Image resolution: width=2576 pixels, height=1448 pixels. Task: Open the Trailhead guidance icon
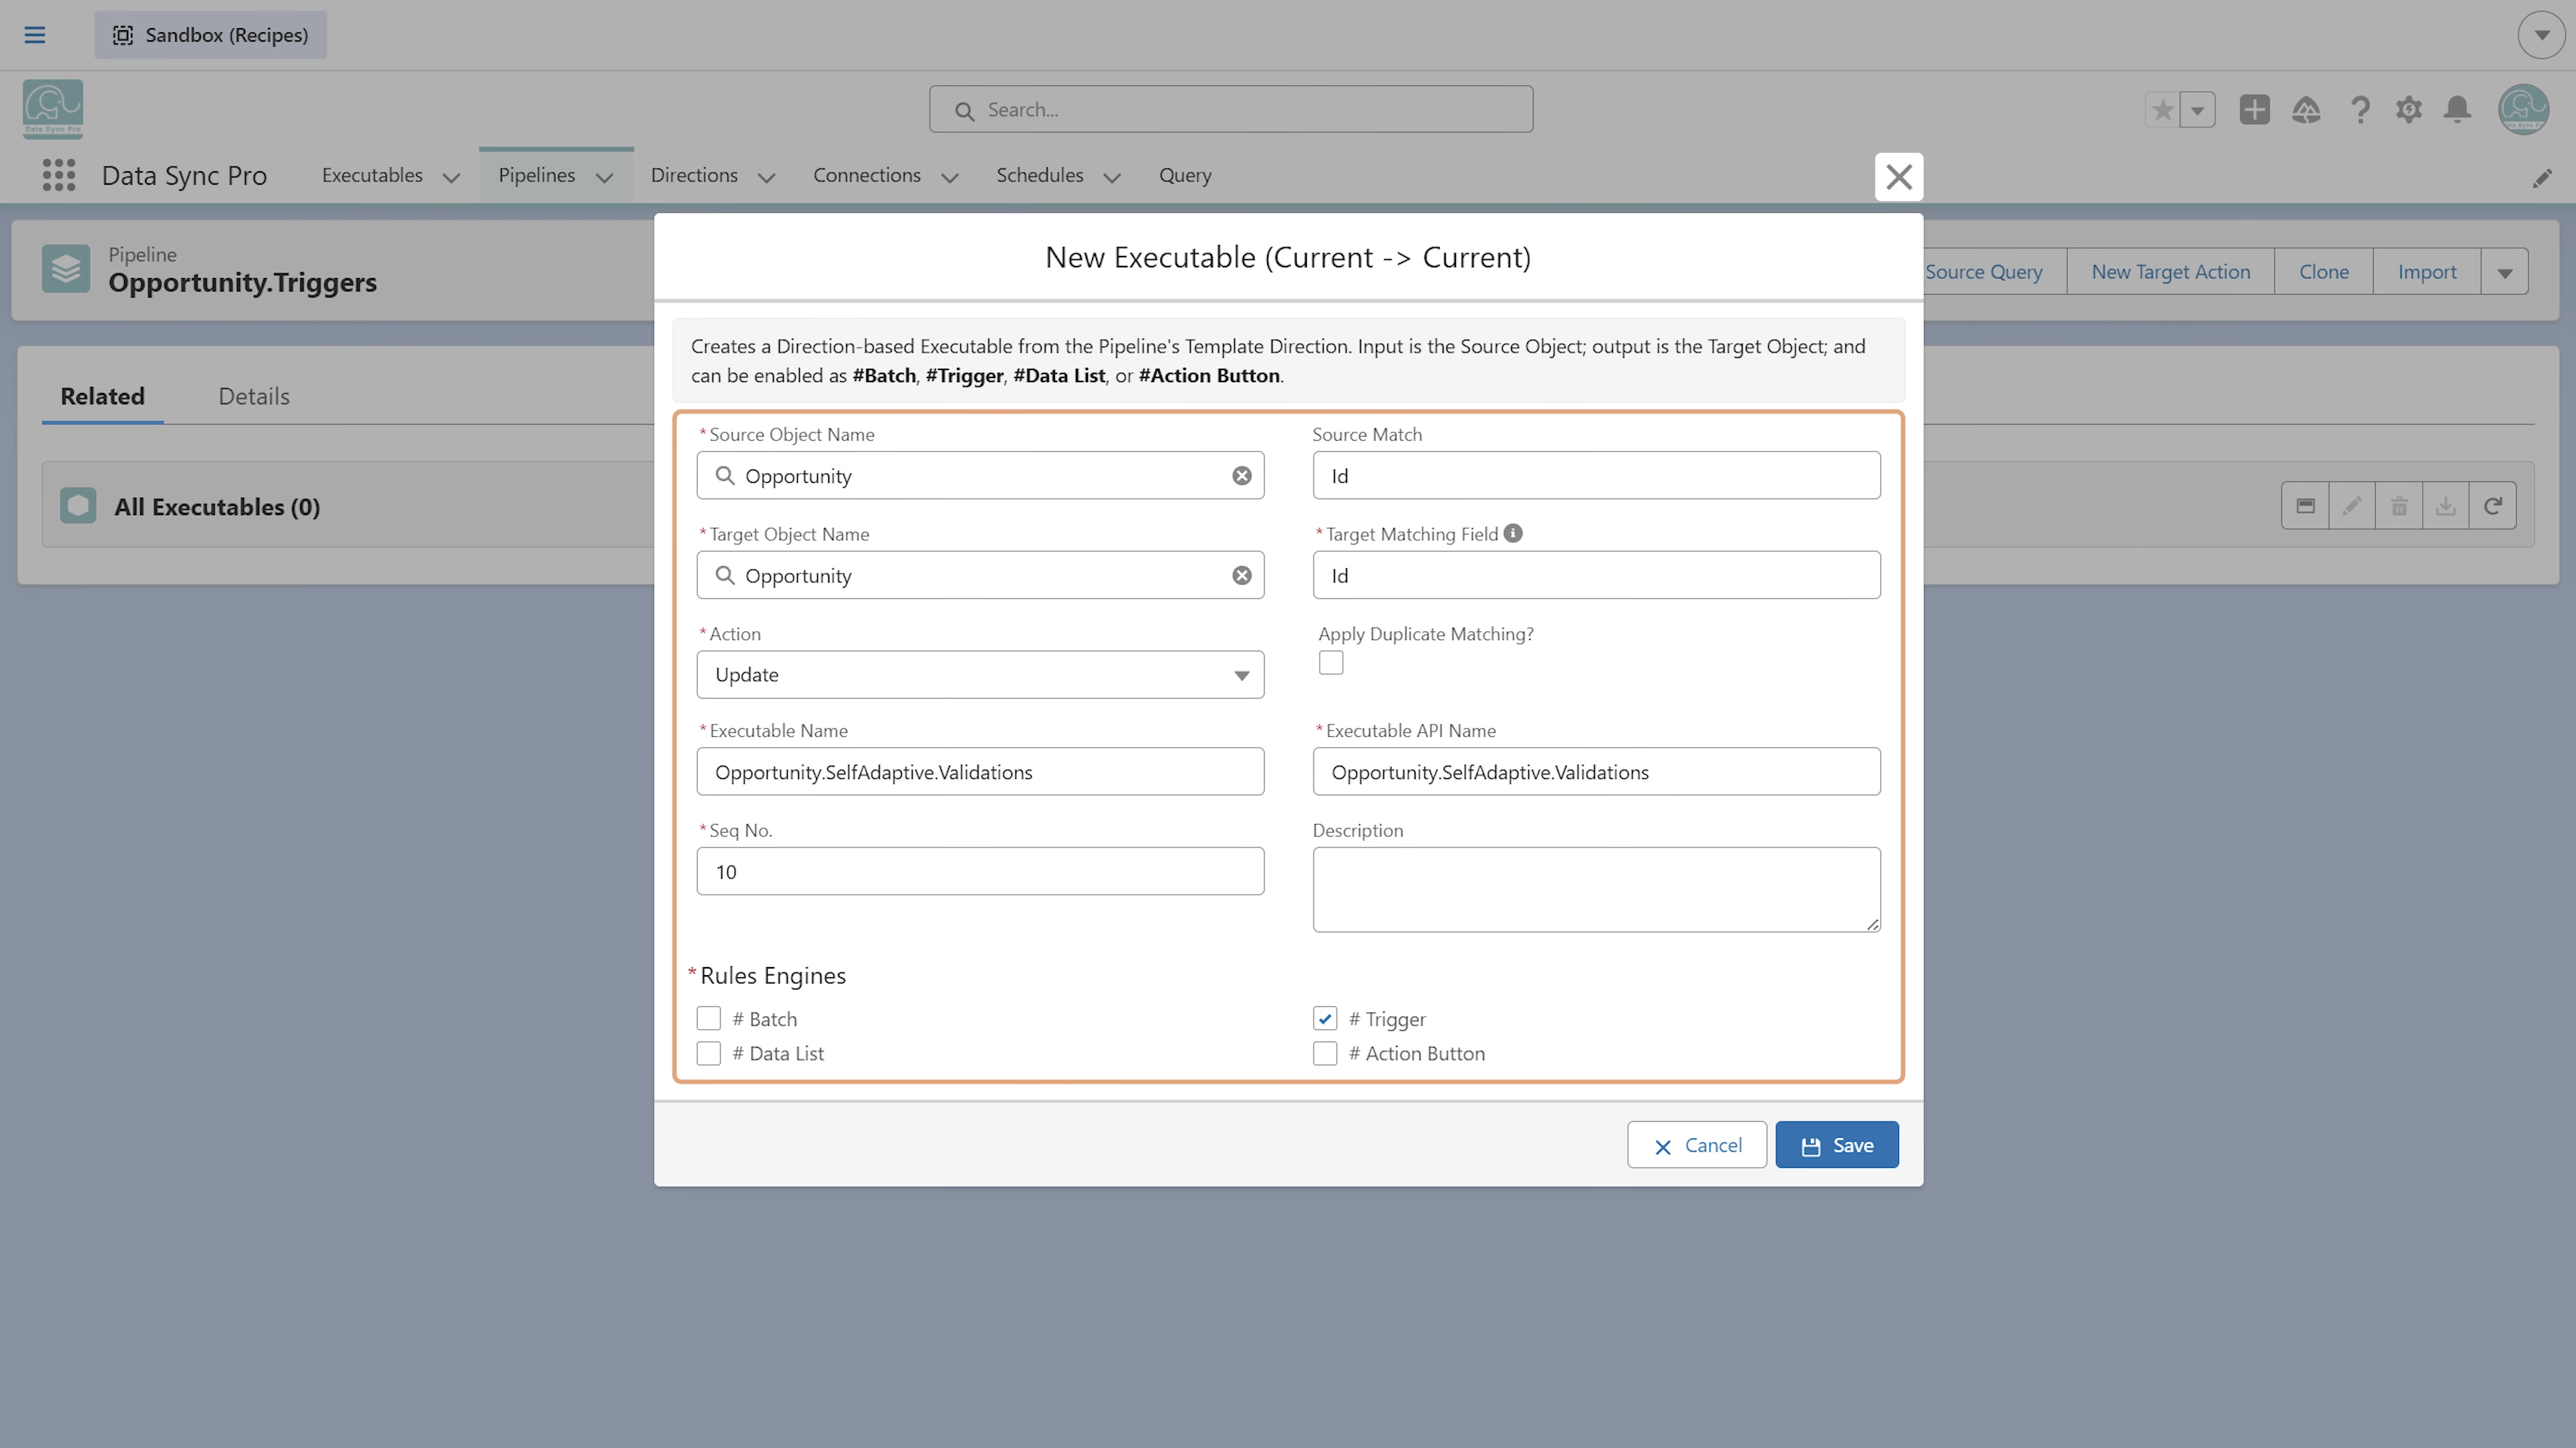[x=2306, y=110]
